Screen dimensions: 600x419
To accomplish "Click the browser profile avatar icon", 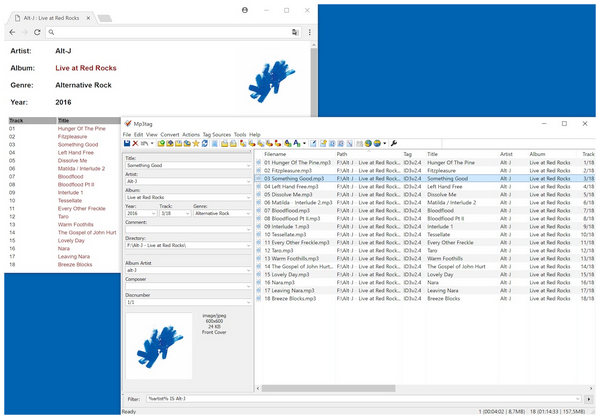I will [x=245, y=10].
